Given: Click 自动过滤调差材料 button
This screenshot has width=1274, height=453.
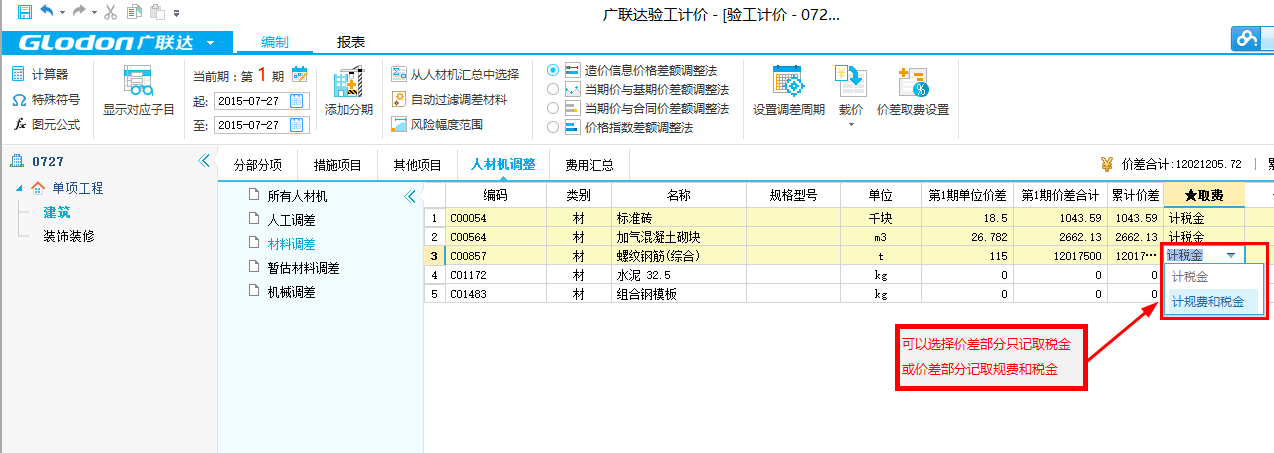Looking at the screenshot, I should 450,100.
